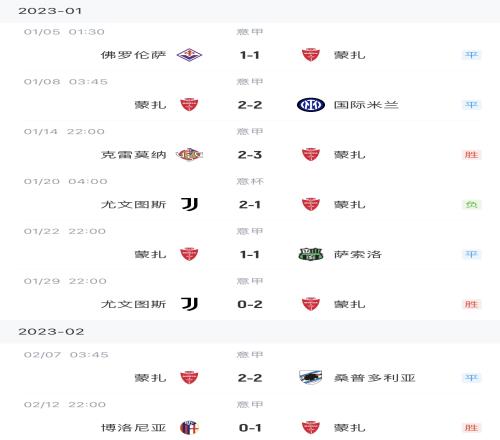Open the 2-3 Cremonese vs Monza score
The image size is (500, 440).
250,155
